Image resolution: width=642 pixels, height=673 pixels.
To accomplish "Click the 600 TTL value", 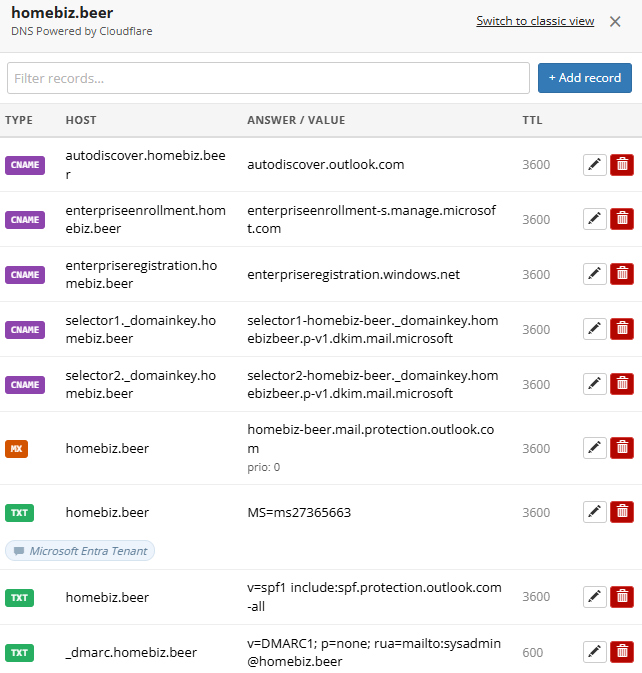I will point(533,653).
